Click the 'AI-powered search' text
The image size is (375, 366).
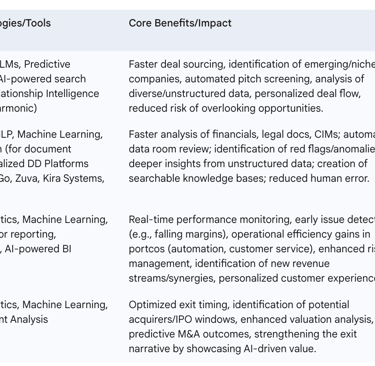click(x=43, y=79)
